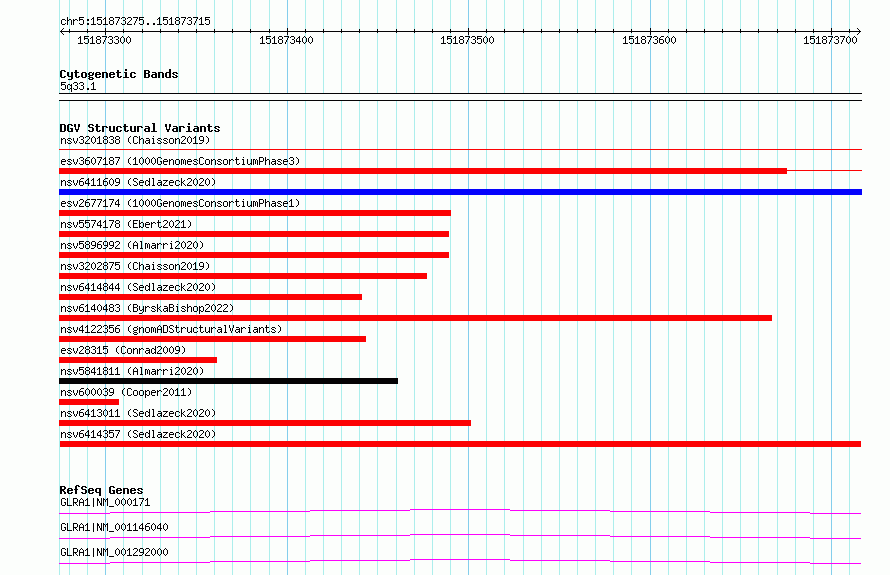Viewport: 890px width, 575px height.
Task: Click the DGV Structural Variants track heading
Action: pos(140,128)
